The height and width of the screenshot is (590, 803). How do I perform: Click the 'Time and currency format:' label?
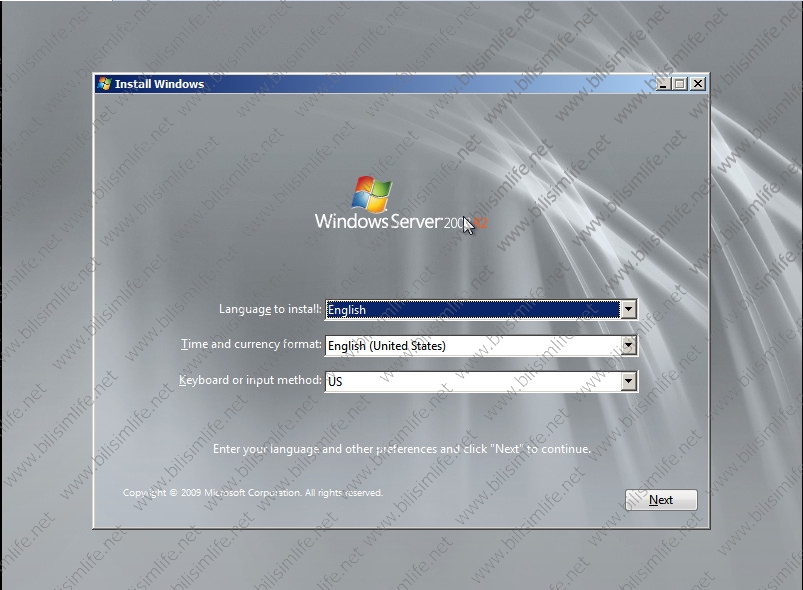[x=251, y=344]
